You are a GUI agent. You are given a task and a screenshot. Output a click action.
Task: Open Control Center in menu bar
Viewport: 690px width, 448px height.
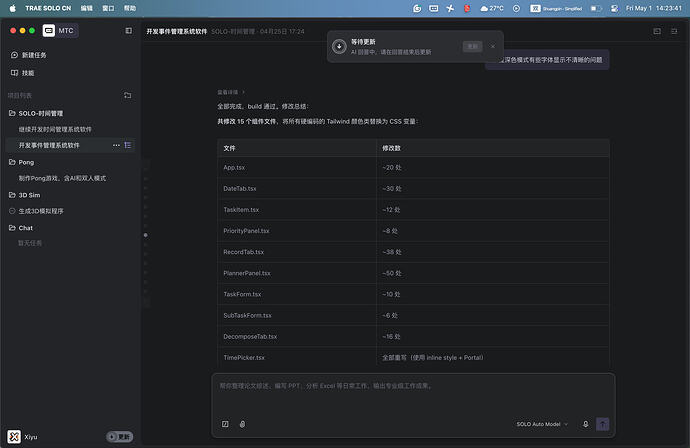tap(614, 8)
